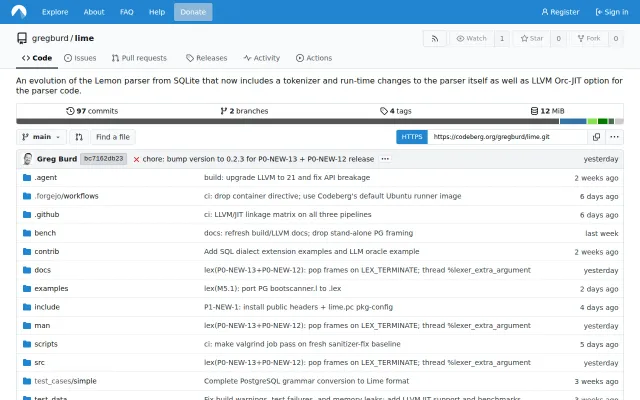640x400 pixels.
Task: Click the Donate button
Action: click(193, 12)
